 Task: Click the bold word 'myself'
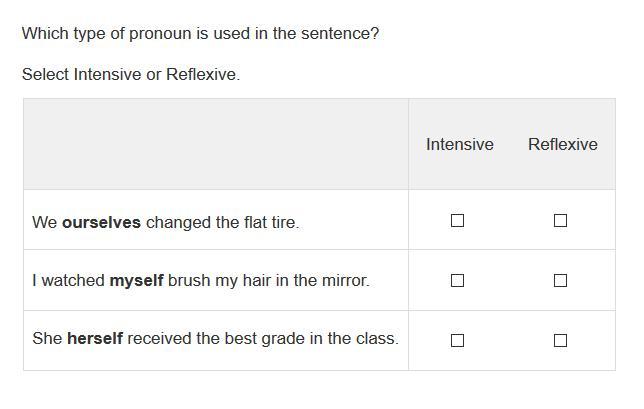136,281
